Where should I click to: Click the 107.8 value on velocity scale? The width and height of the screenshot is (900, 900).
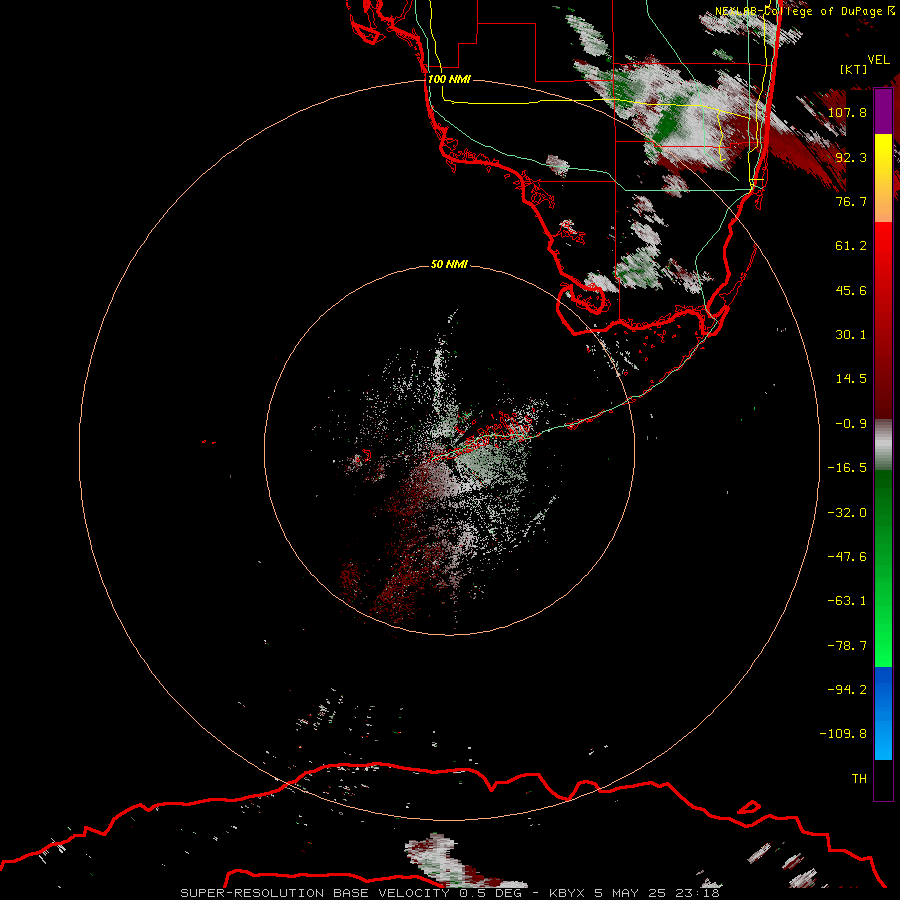pyautogui.click(x=847, y=112)
